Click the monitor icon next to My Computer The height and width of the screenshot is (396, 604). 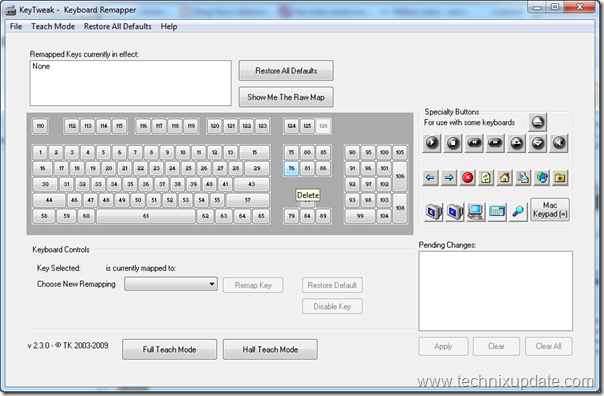click(455, 211)
